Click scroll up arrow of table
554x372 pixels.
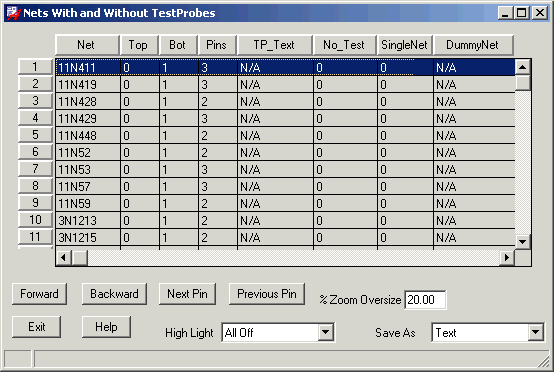[523, 67]
